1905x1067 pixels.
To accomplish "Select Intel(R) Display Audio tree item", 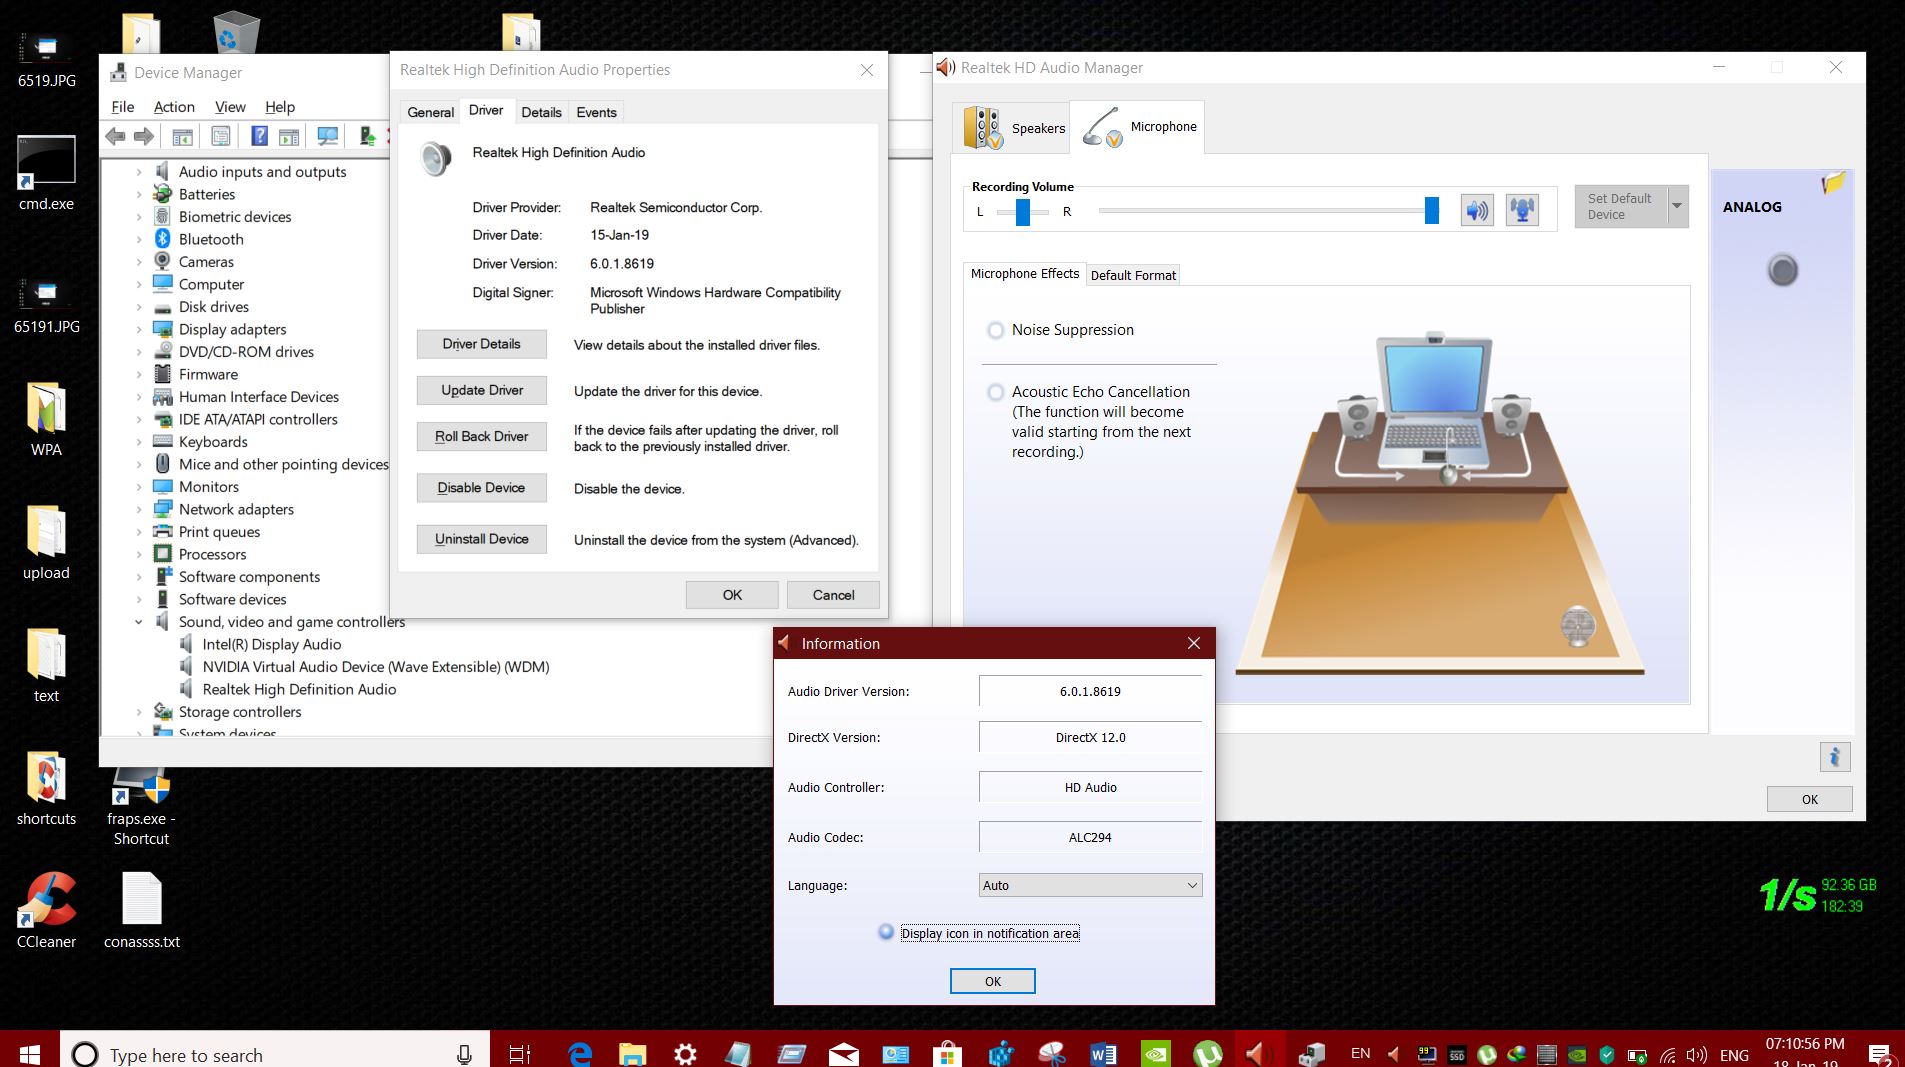I will point(272,645).
